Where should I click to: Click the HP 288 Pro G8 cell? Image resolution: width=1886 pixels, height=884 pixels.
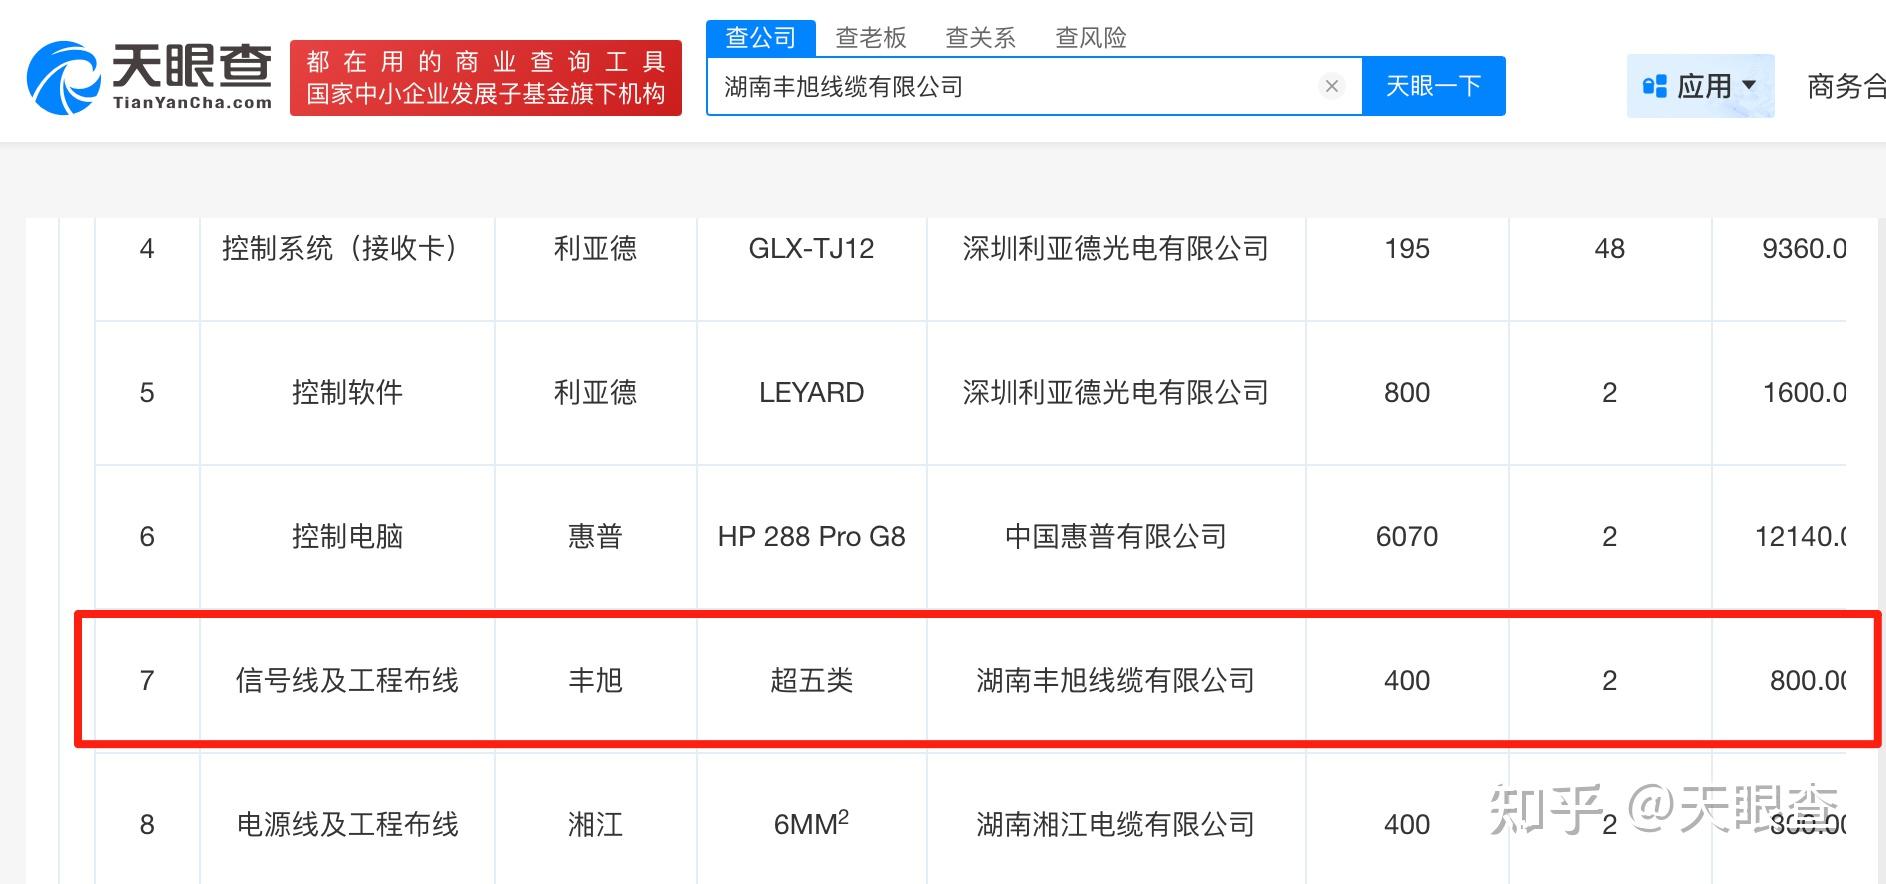point(811,537)
